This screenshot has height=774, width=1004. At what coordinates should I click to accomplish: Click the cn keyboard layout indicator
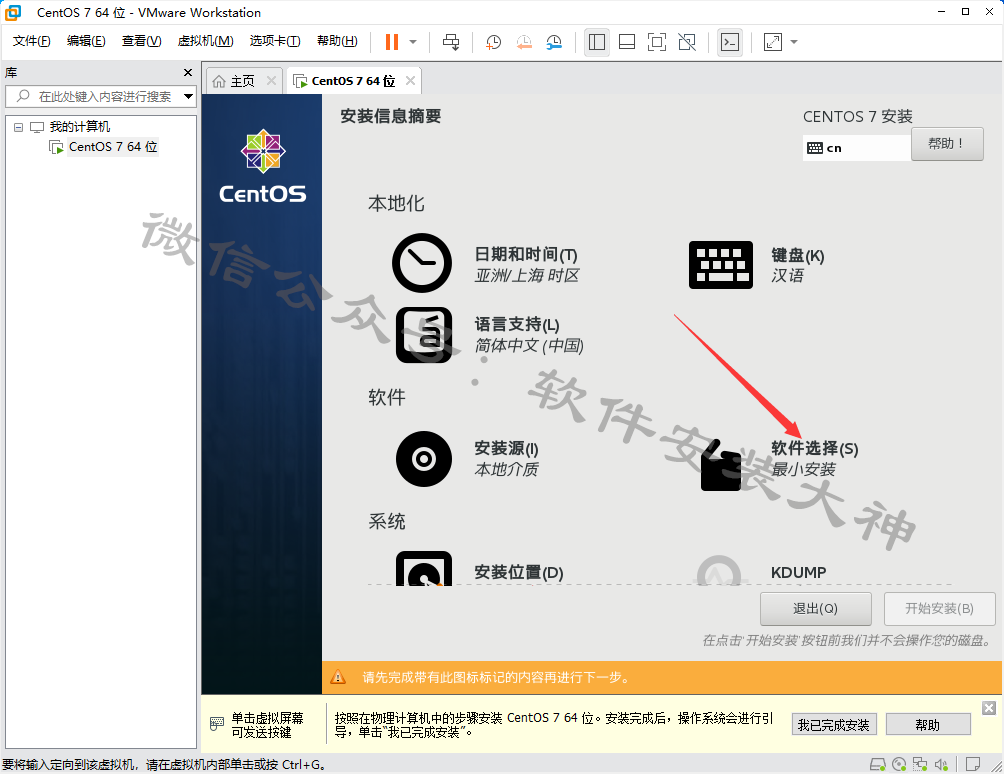(x=856, y=148)
